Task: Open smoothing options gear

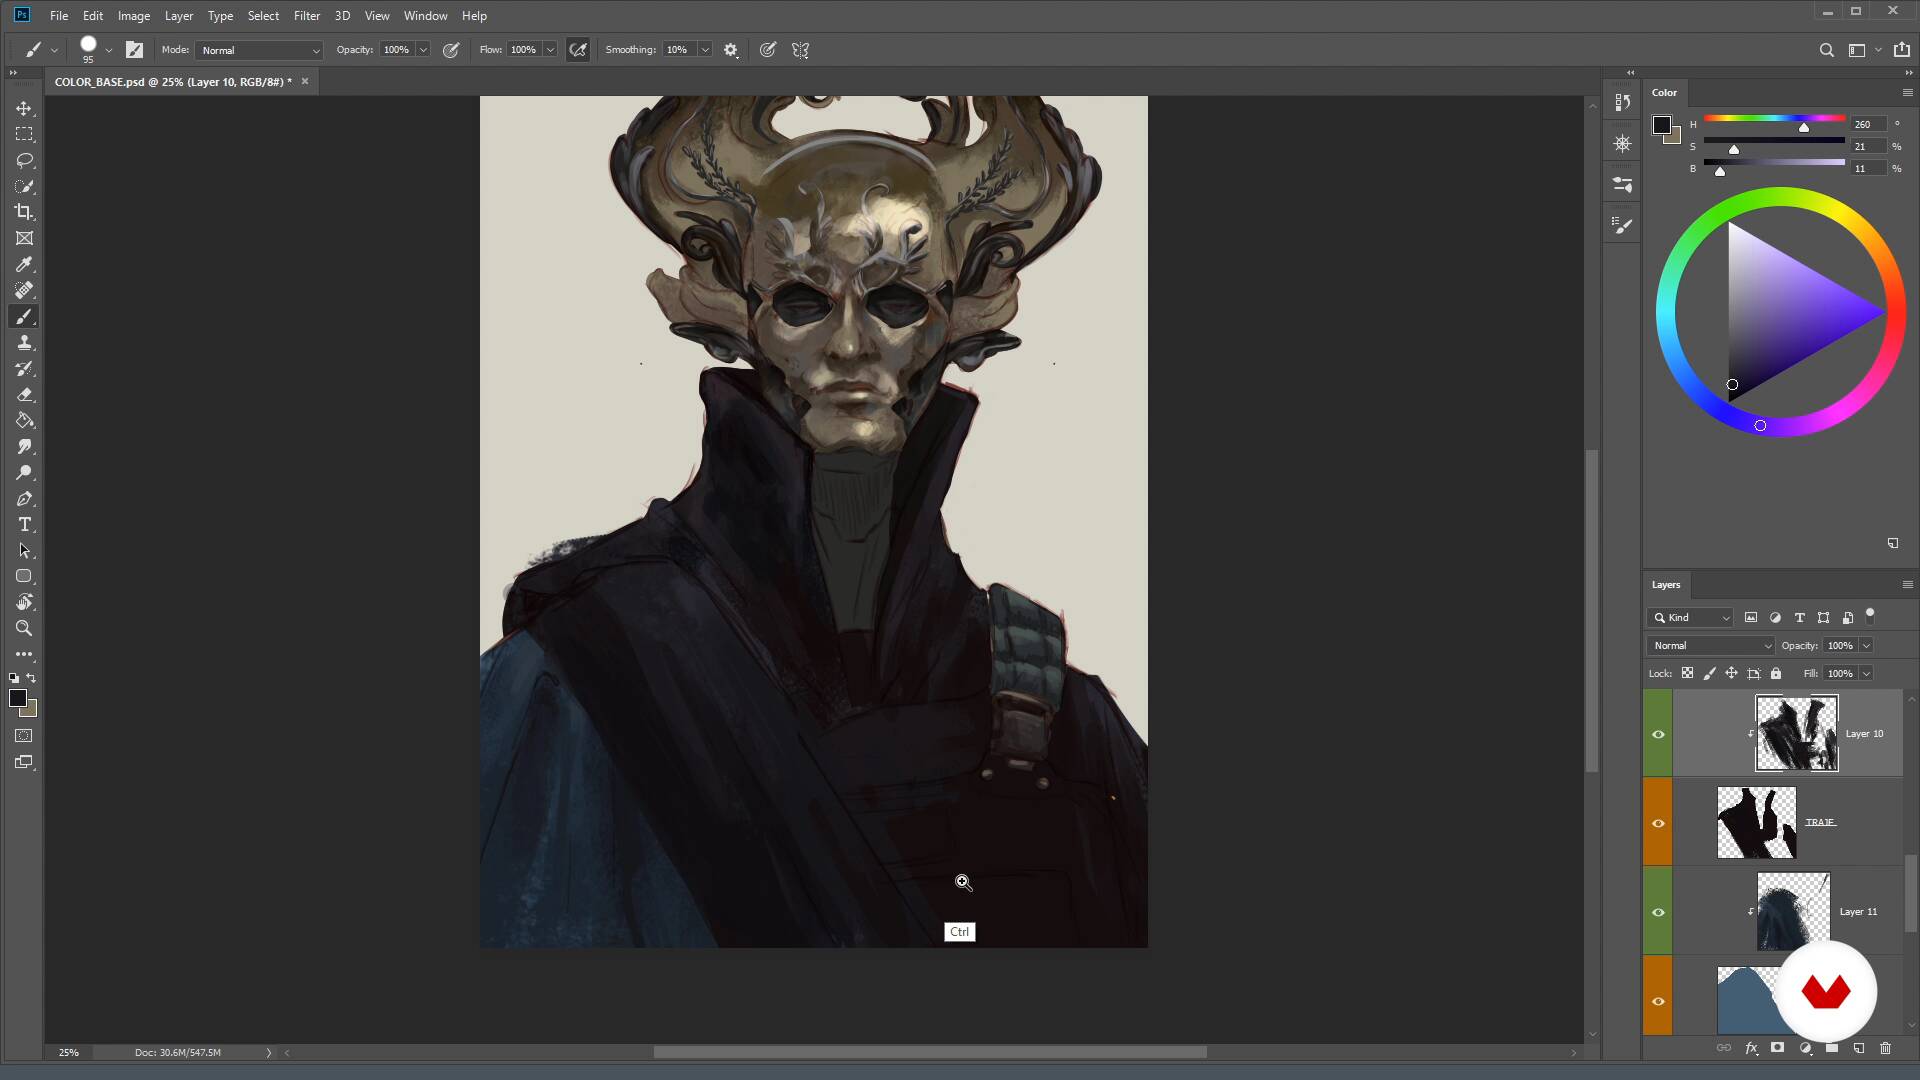Action: 731,50
